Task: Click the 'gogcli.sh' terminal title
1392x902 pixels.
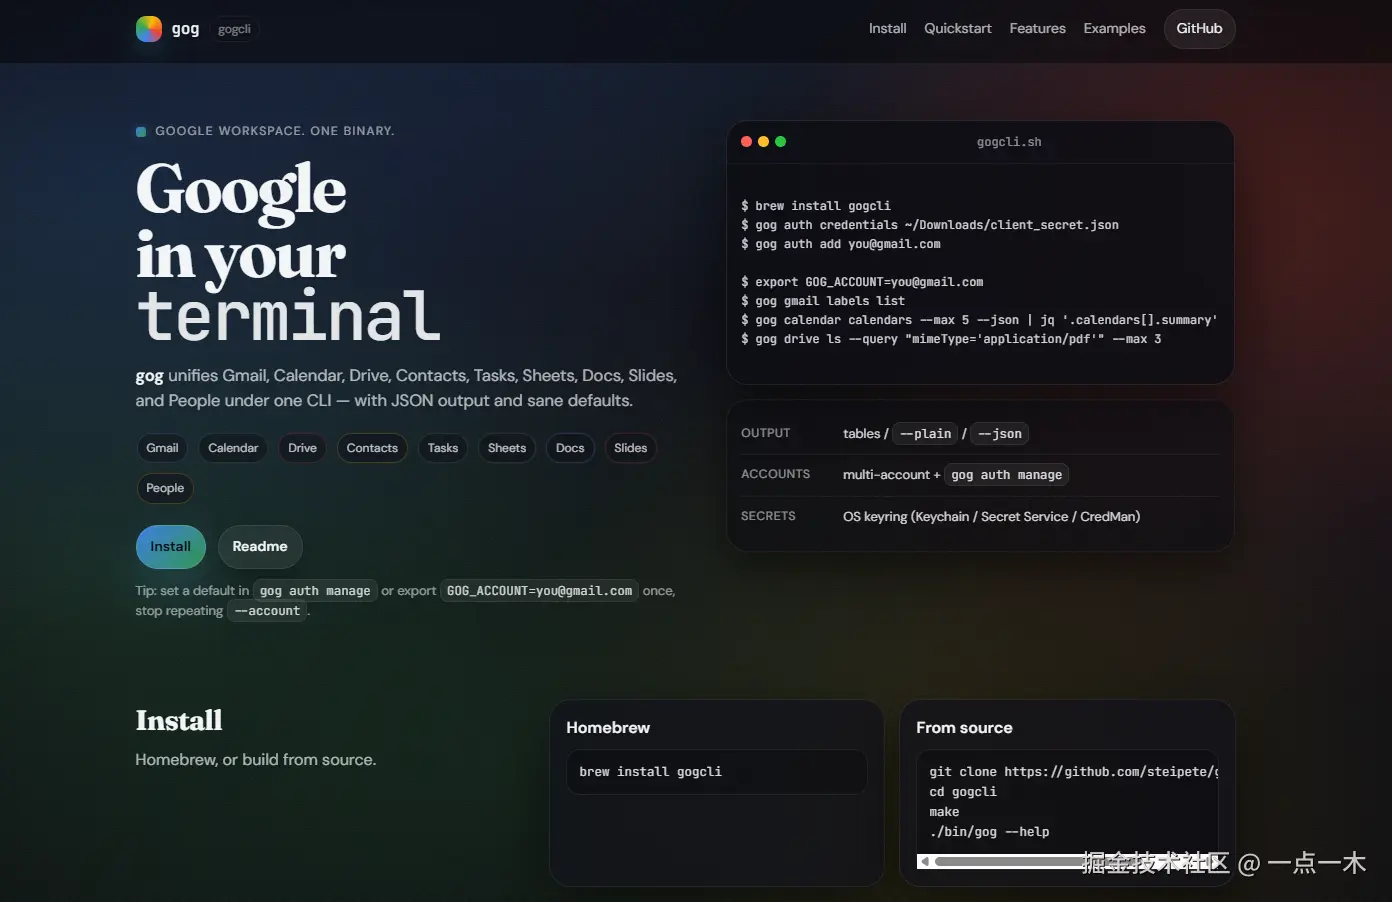Action: tap(1009, 142)
